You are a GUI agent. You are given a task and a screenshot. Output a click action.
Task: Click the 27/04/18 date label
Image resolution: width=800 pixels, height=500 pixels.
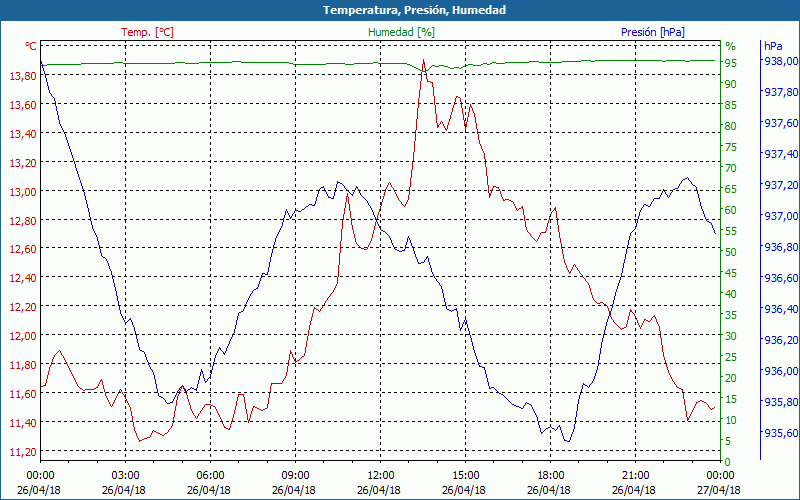pos(718,490)
